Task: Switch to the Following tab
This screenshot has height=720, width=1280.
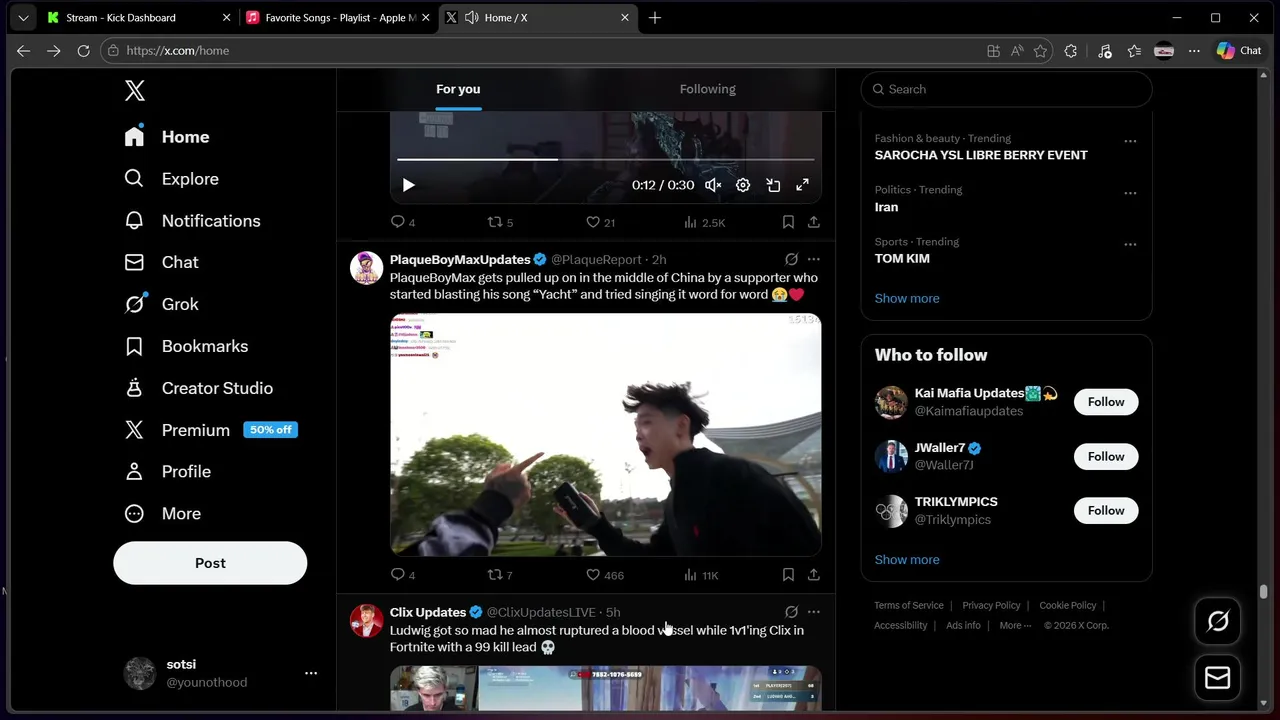Action: pos(707,89)
